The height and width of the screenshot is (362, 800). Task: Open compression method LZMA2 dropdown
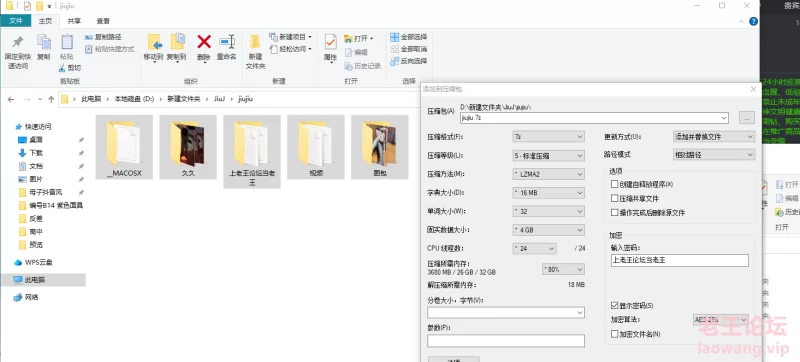(x=548, y=174)
